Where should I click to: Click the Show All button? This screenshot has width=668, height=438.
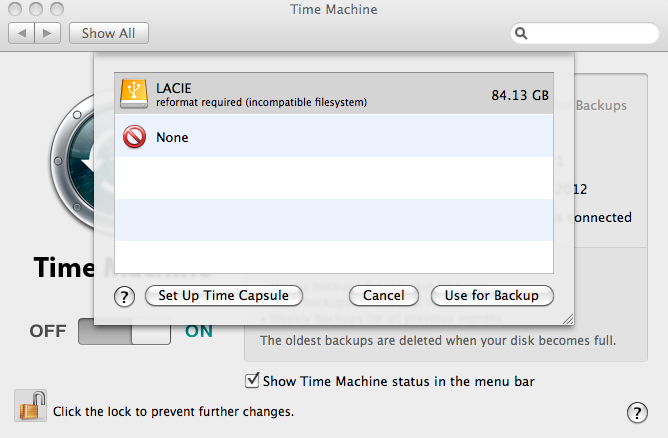(108, 33)
